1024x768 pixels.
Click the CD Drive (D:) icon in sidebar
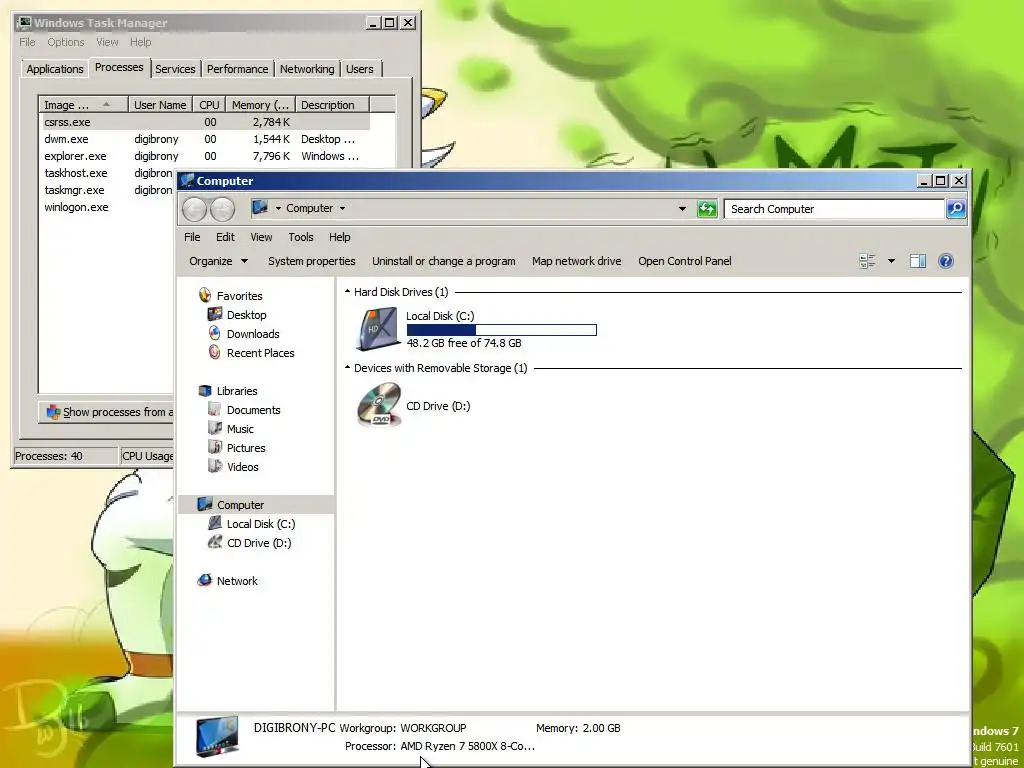[214, 542]
